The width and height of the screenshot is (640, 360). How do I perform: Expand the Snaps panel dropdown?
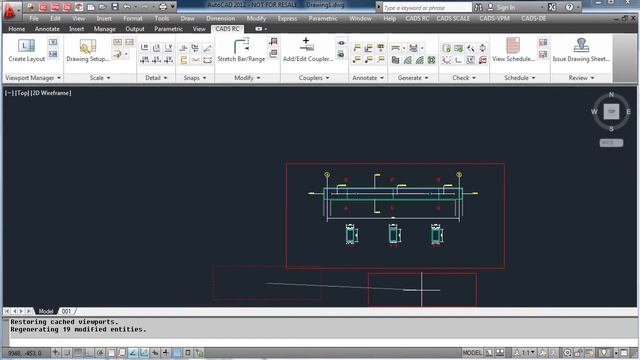[195, 78]
